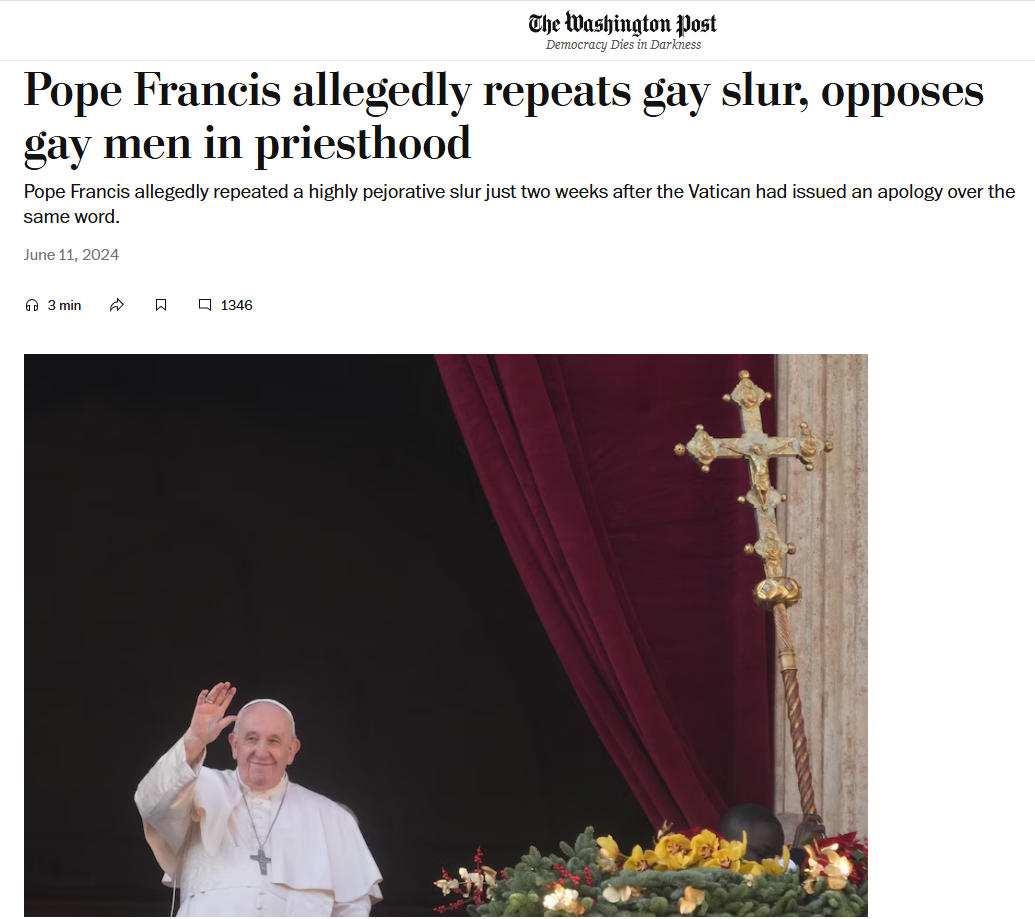Image resolution: width=1035 pixels, height=919 pixels.
Task: Open comments via speech bubble icon
Action: point(205,305)
